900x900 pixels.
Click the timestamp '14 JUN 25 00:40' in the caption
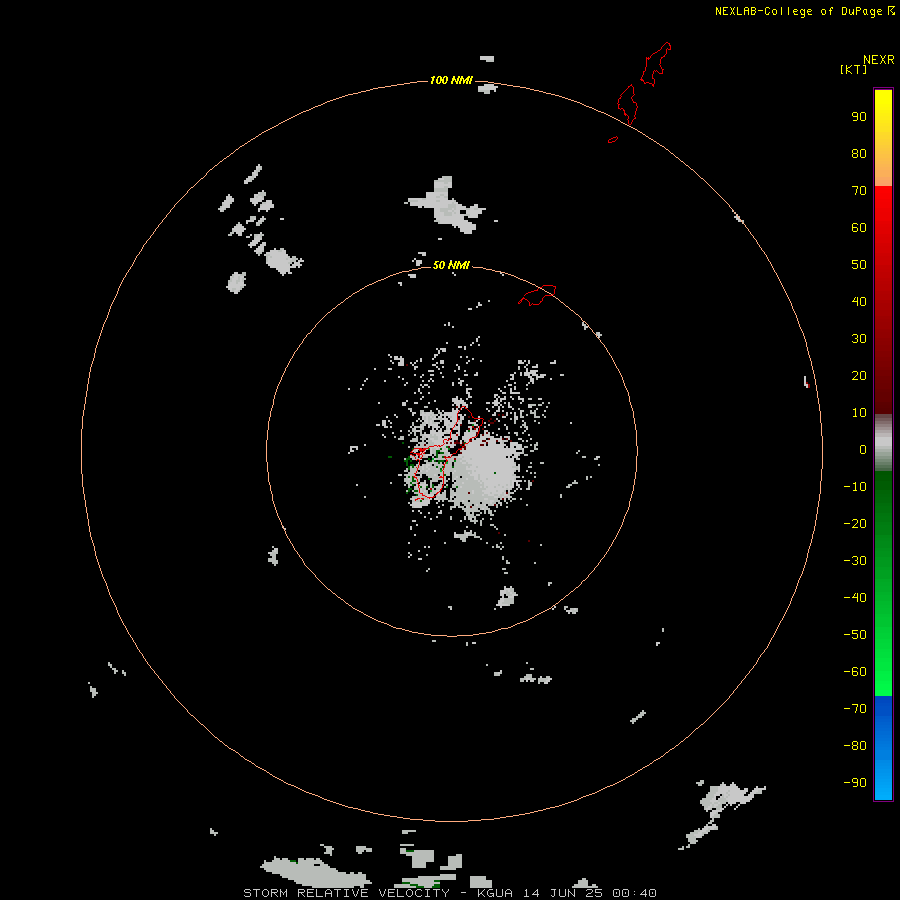(589, 893)
